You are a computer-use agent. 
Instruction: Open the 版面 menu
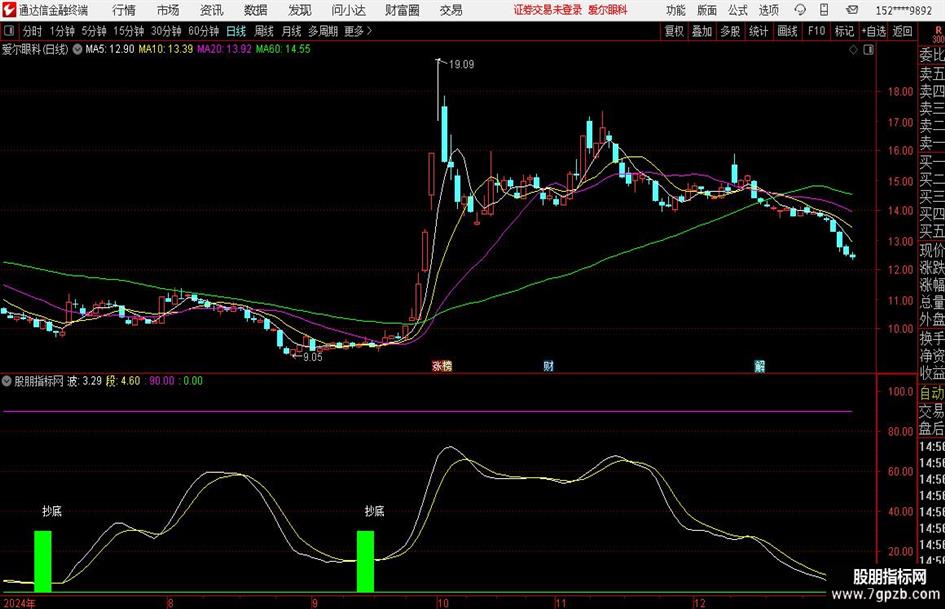(x=707, y=10)
